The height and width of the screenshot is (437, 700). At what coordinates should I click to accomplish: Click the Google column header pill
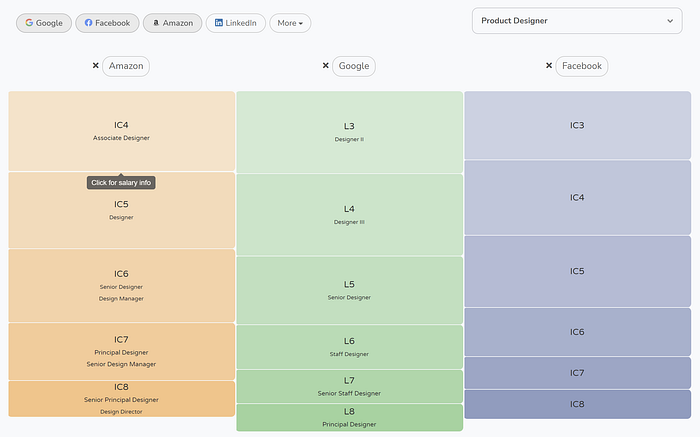tap(354, 66)
